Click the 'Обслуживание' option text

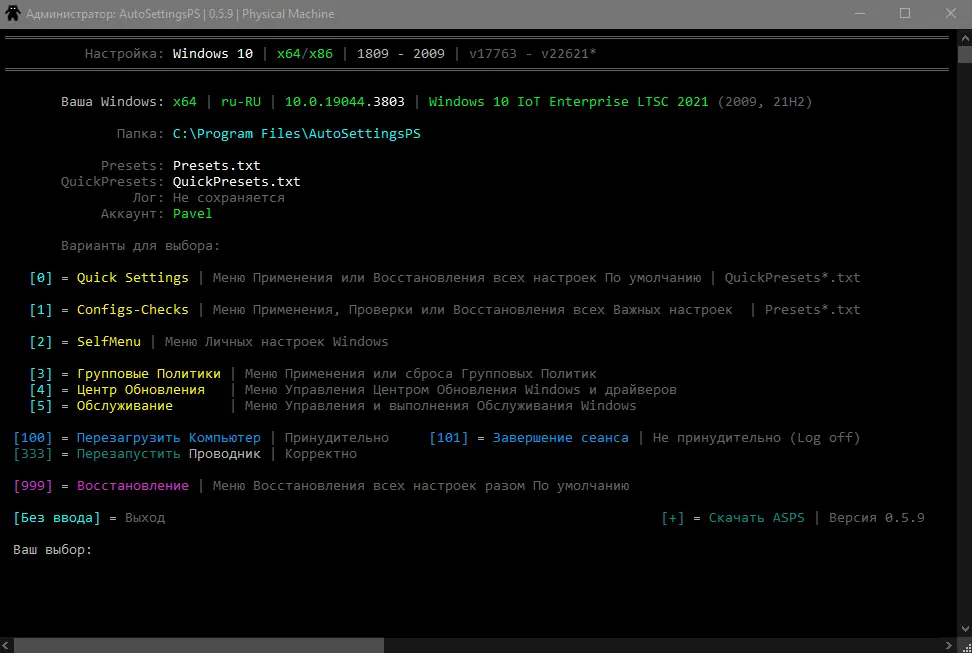(x=125, y=406)
